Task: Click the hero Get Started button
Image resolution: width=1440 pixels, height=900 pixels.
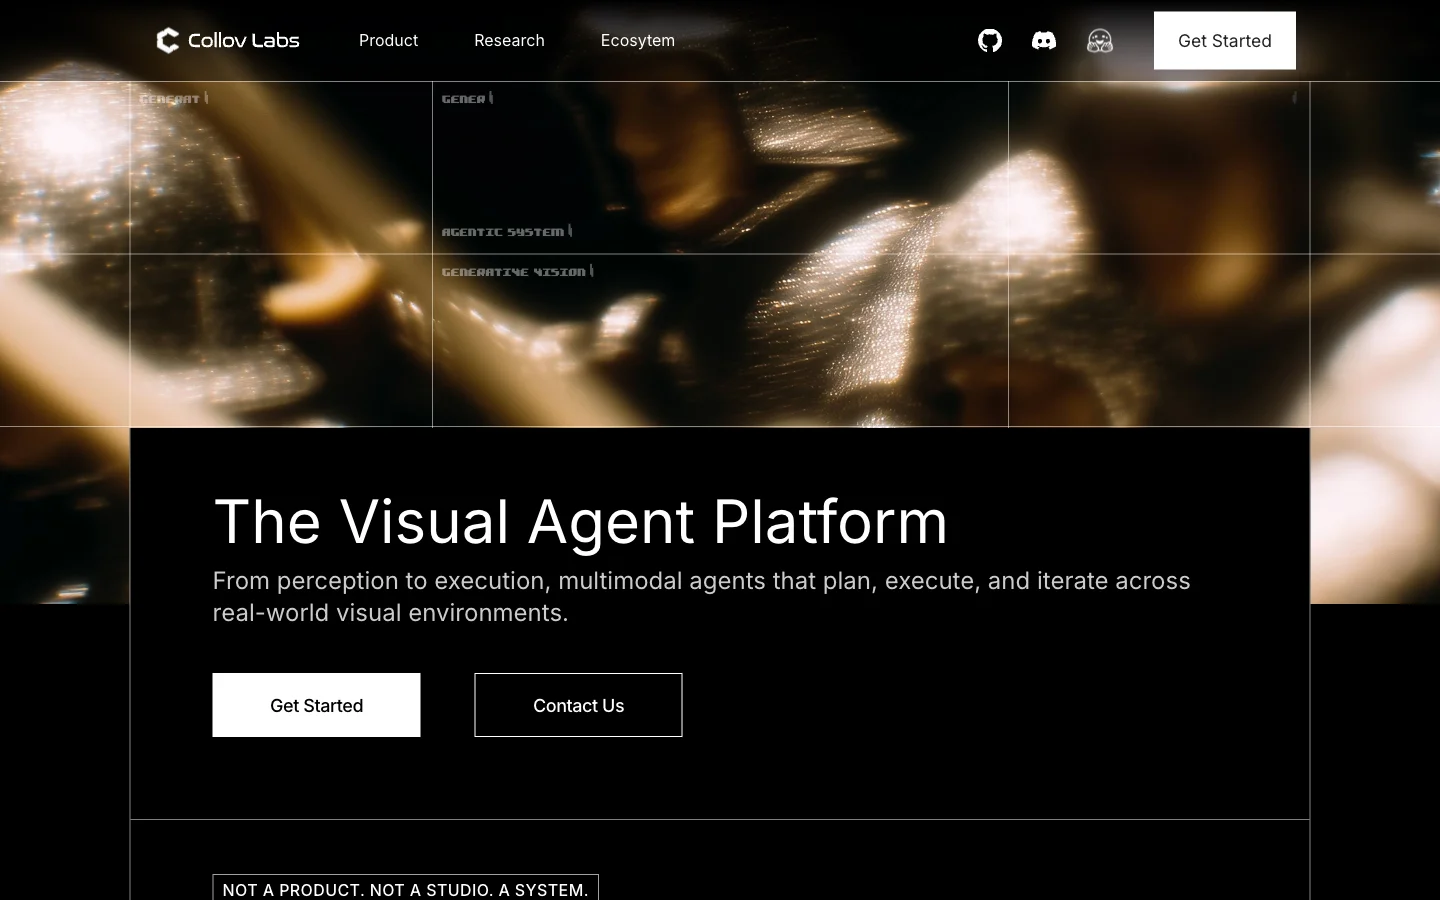Action: [316, 705]
